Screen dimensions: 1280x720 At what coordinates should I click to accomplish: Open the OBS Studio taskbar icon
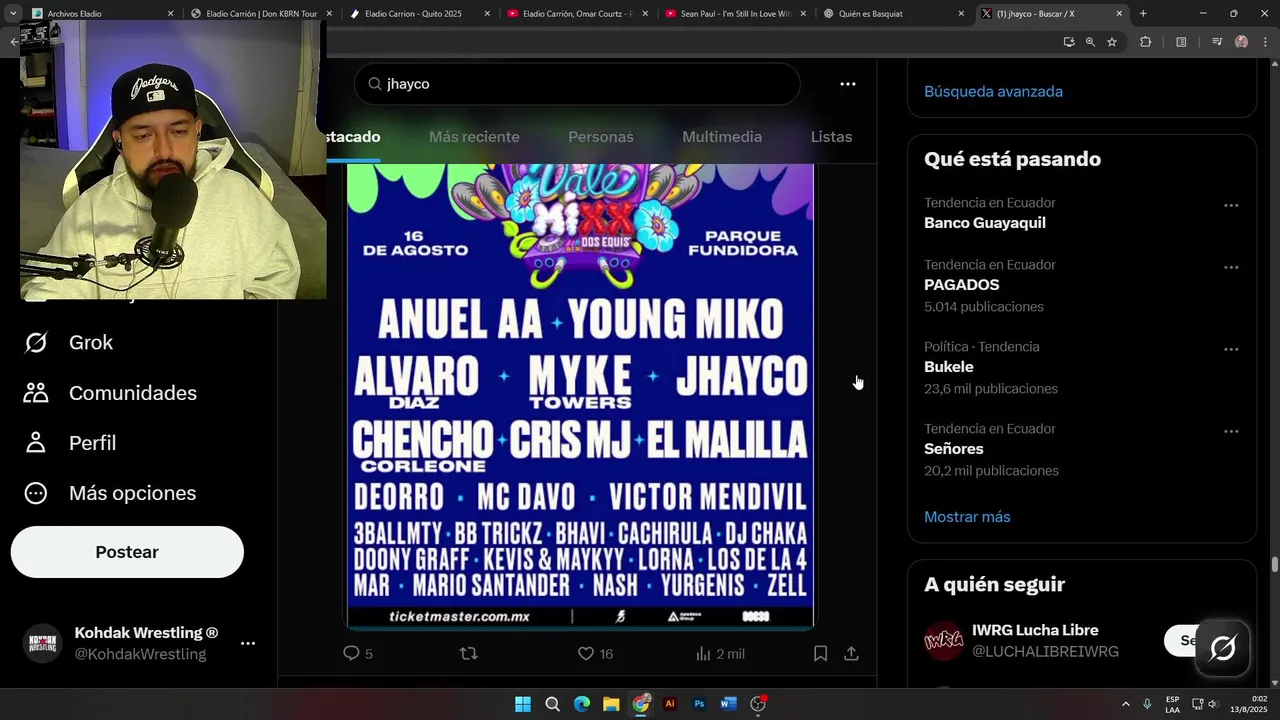click(758, 704)
